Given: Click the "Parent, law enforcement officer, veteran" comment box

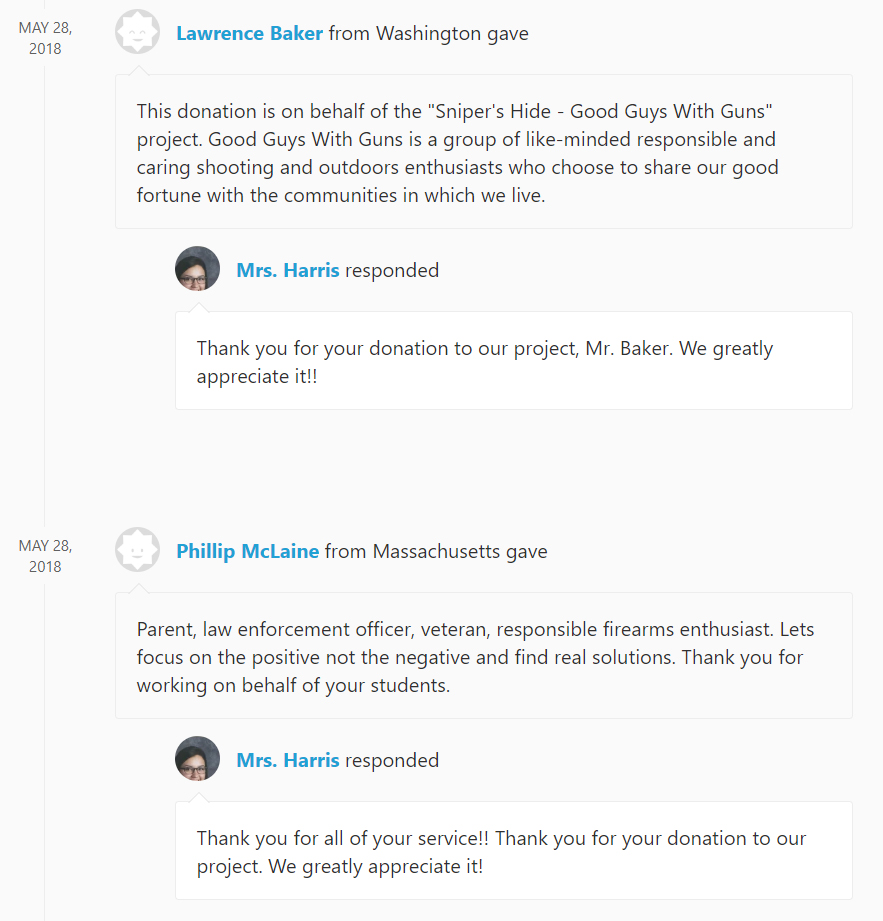Looking at the screenshot, I should click(483, 655).
